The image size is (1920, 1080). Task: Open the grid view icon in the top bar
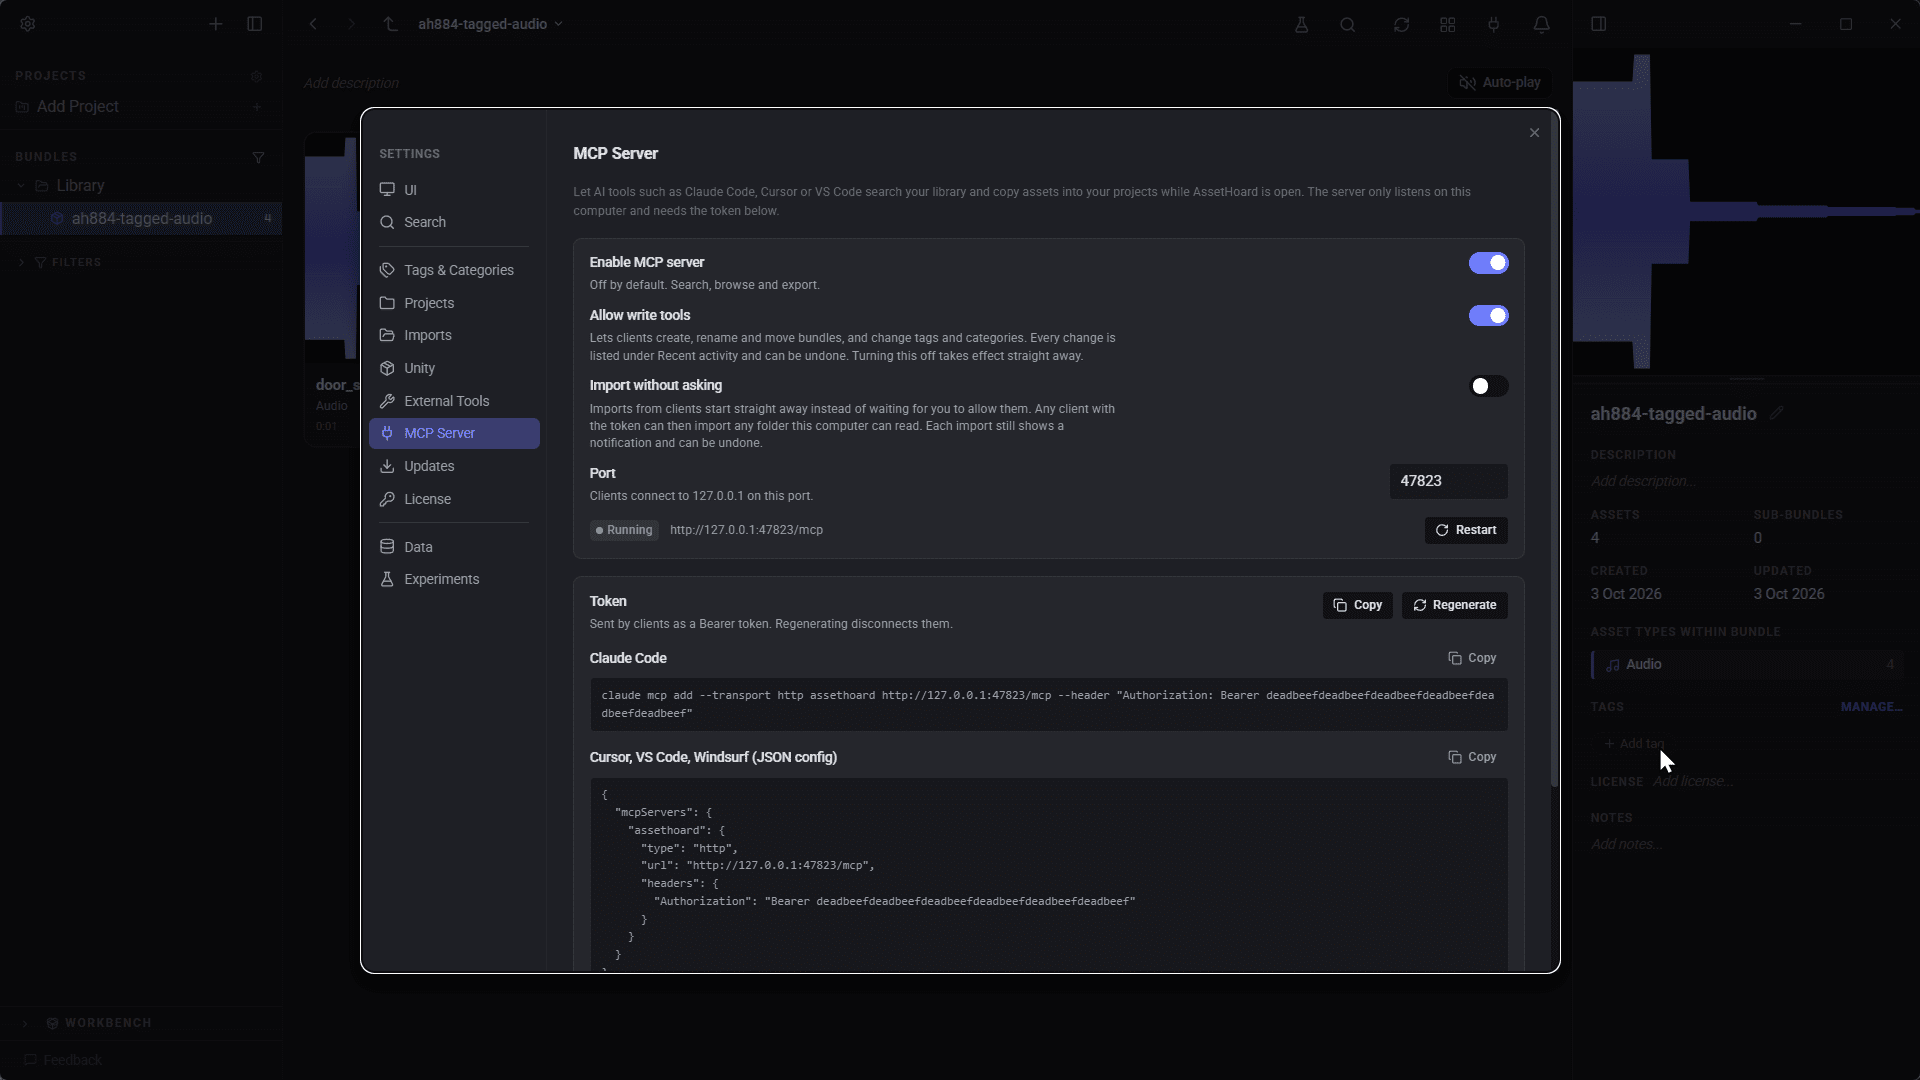pyautogui.click(x=1447, y=24)
